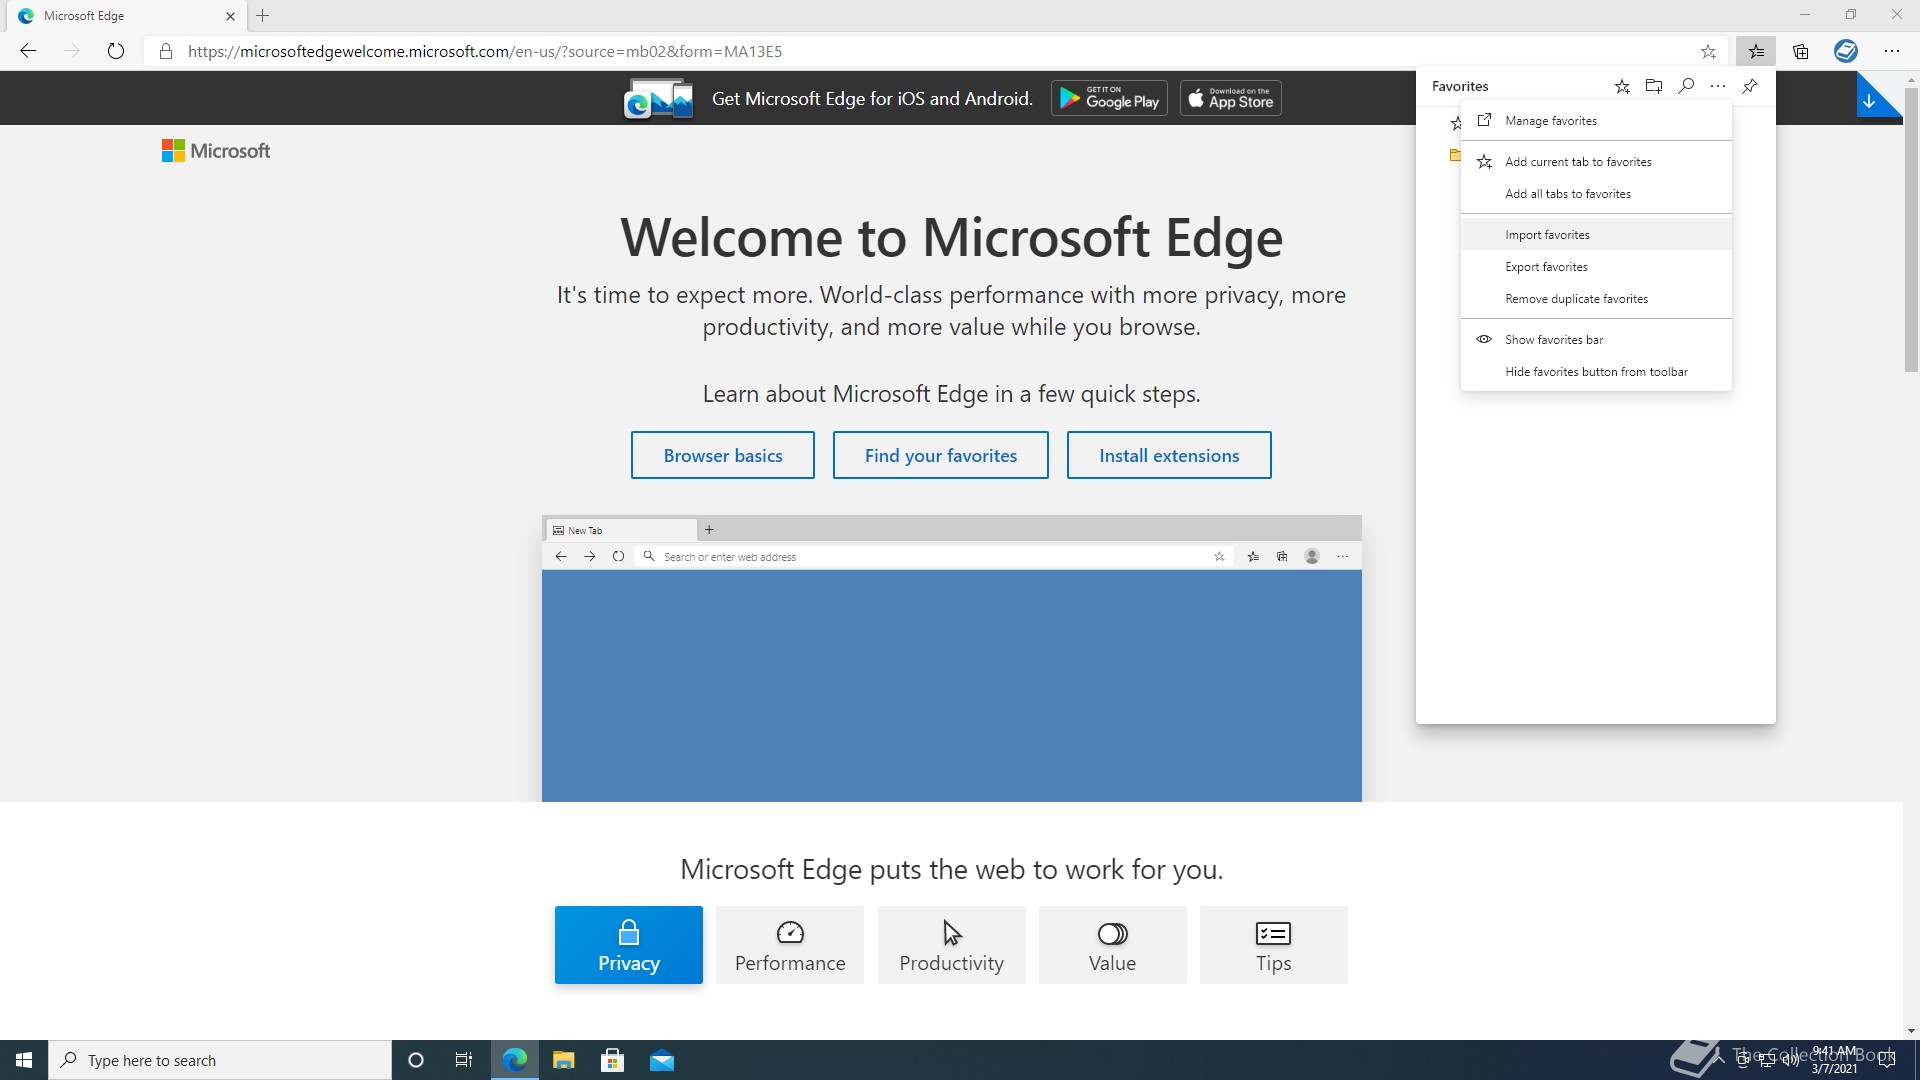Open Favorites panel more options dots
Screen dimensions: 1920x1080
(1718, 86)
